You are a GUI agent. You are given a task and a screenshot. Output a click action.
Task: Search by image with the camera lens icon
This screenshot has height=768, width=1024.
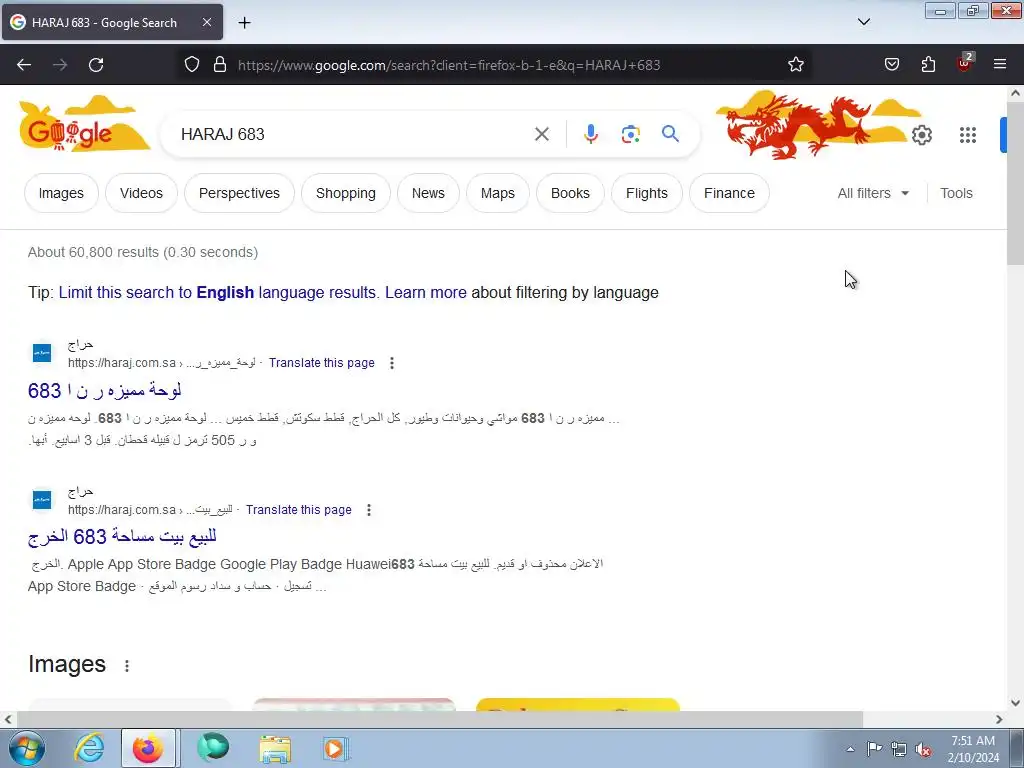coord(630,135)
